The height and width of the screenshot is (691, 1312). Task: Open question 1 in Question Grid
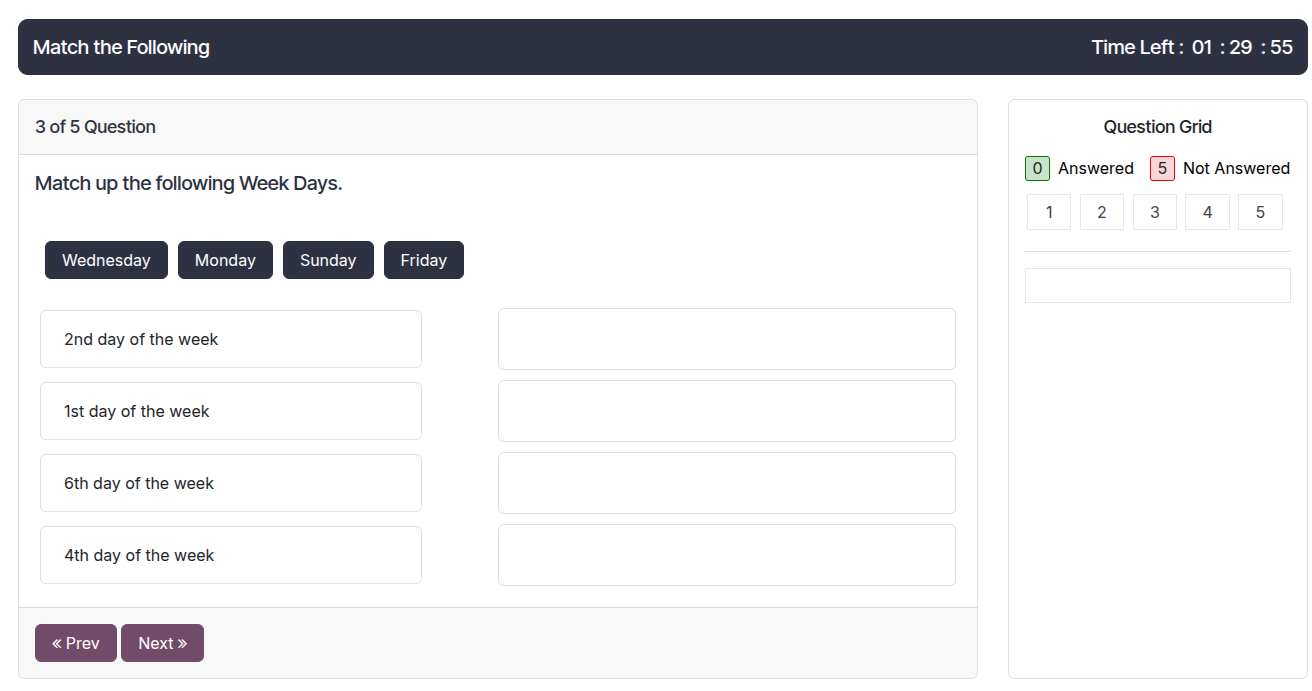(x=1048, y=212)
